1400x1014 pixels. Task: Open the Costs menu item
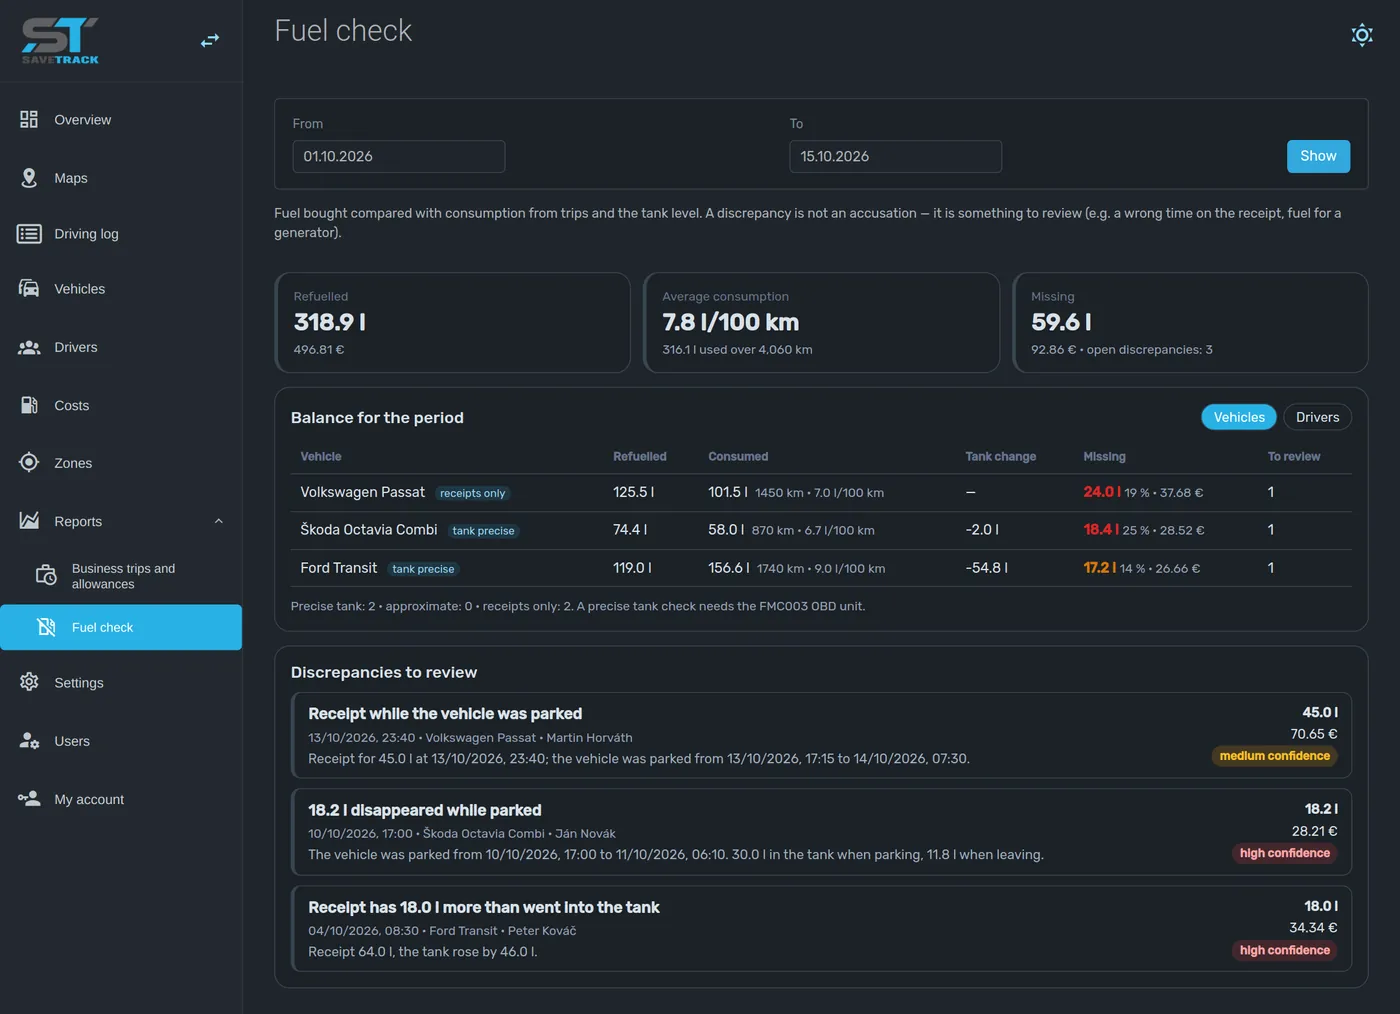(121, 406)
